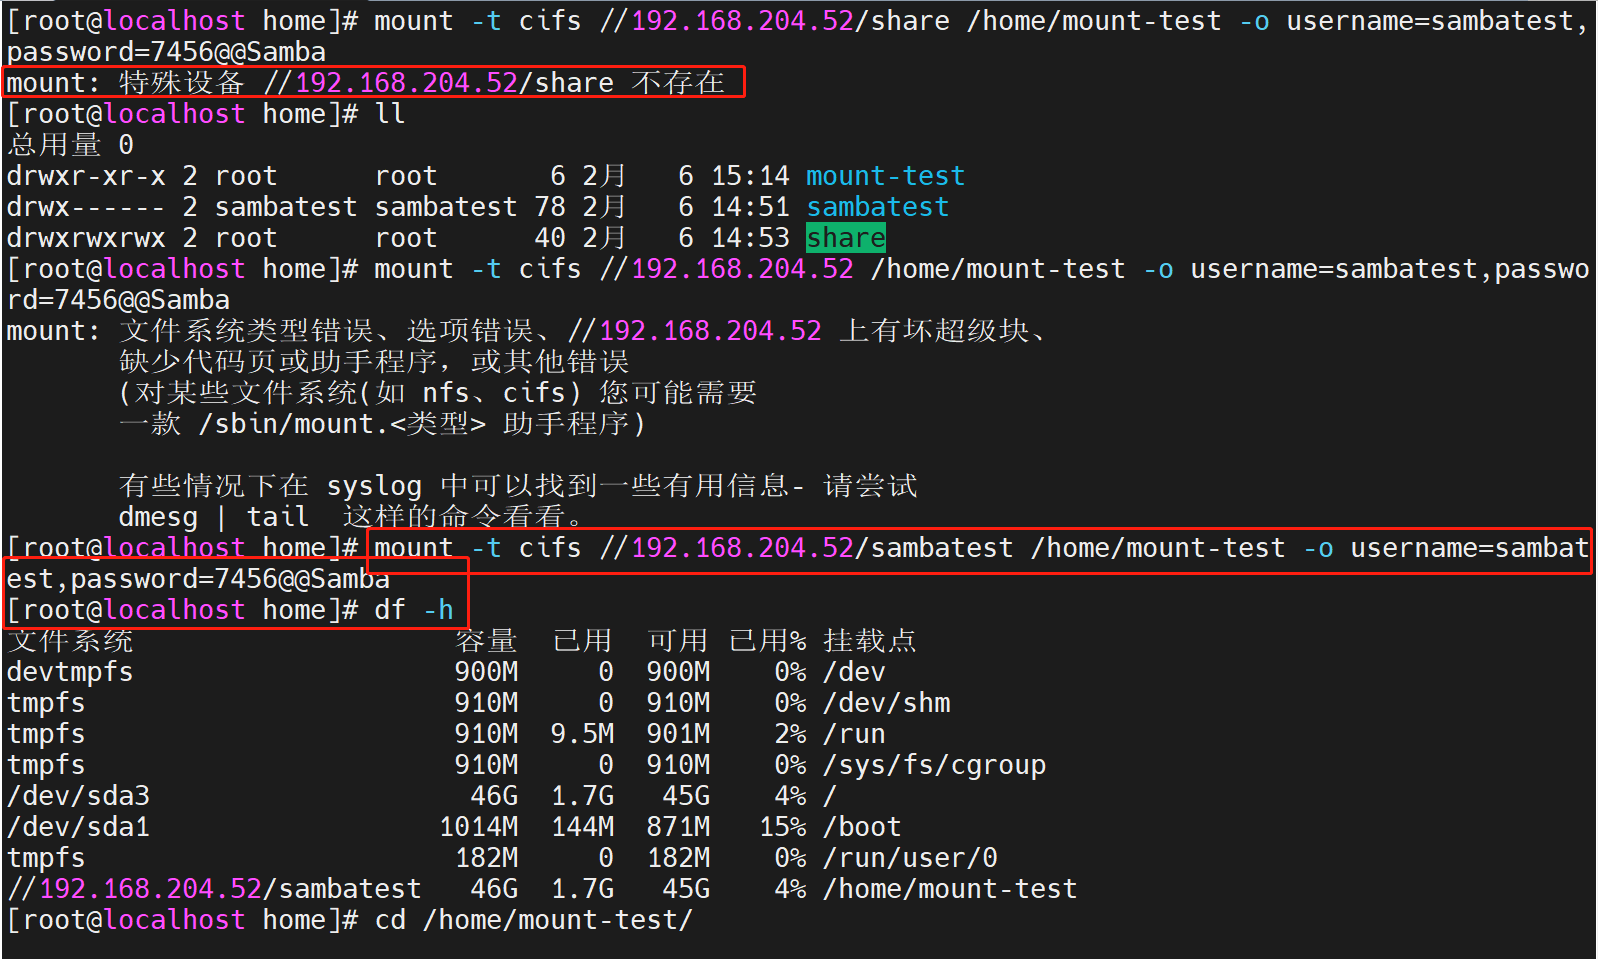
Task: Click 'password=7456@@Samba' on the second terminal line
Action: [166, 52]
